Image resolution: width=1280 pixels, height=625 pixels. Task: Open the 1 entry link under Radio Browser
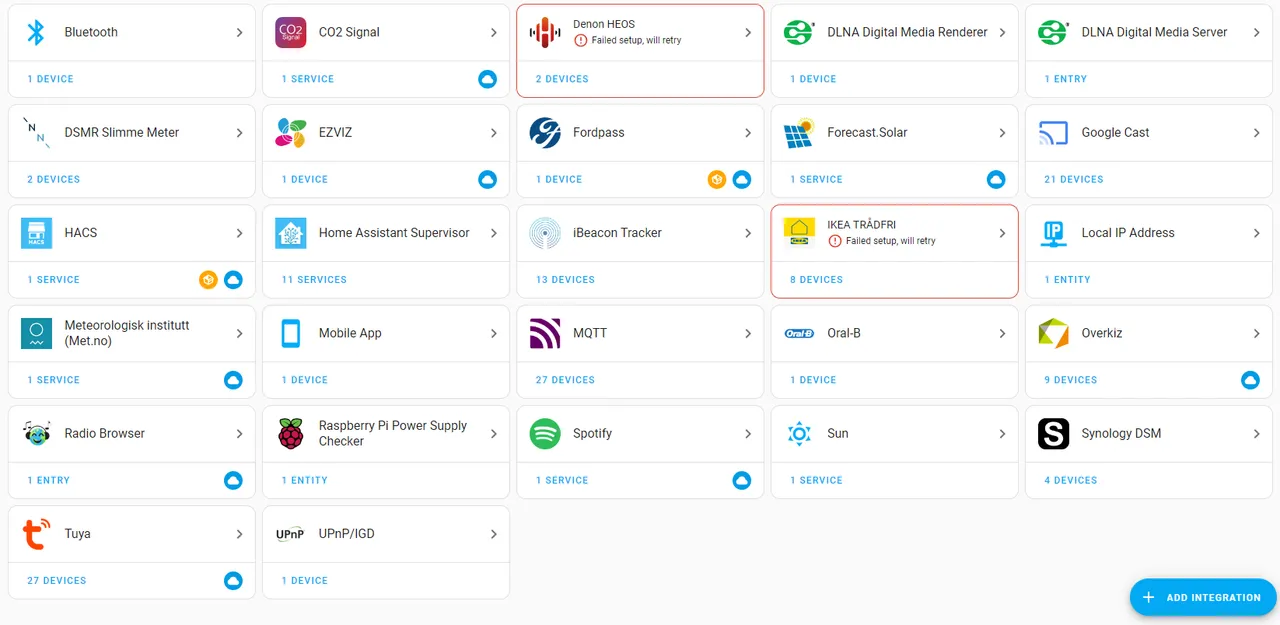click(48, 481)
